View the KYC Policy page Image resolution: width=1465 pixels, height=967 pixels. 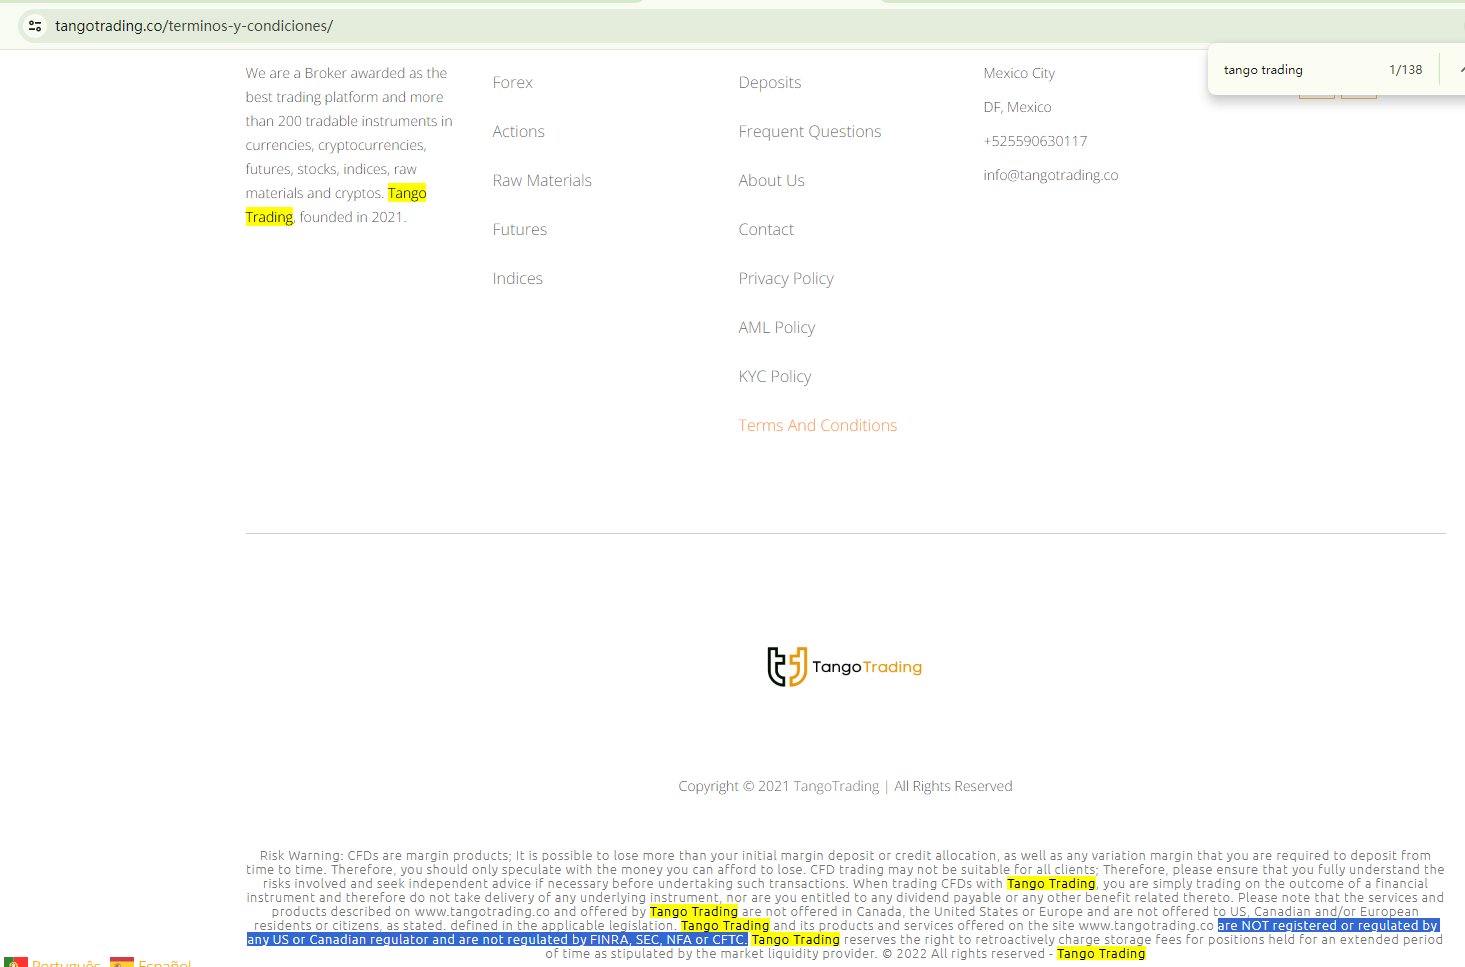(x=774, y=377)
